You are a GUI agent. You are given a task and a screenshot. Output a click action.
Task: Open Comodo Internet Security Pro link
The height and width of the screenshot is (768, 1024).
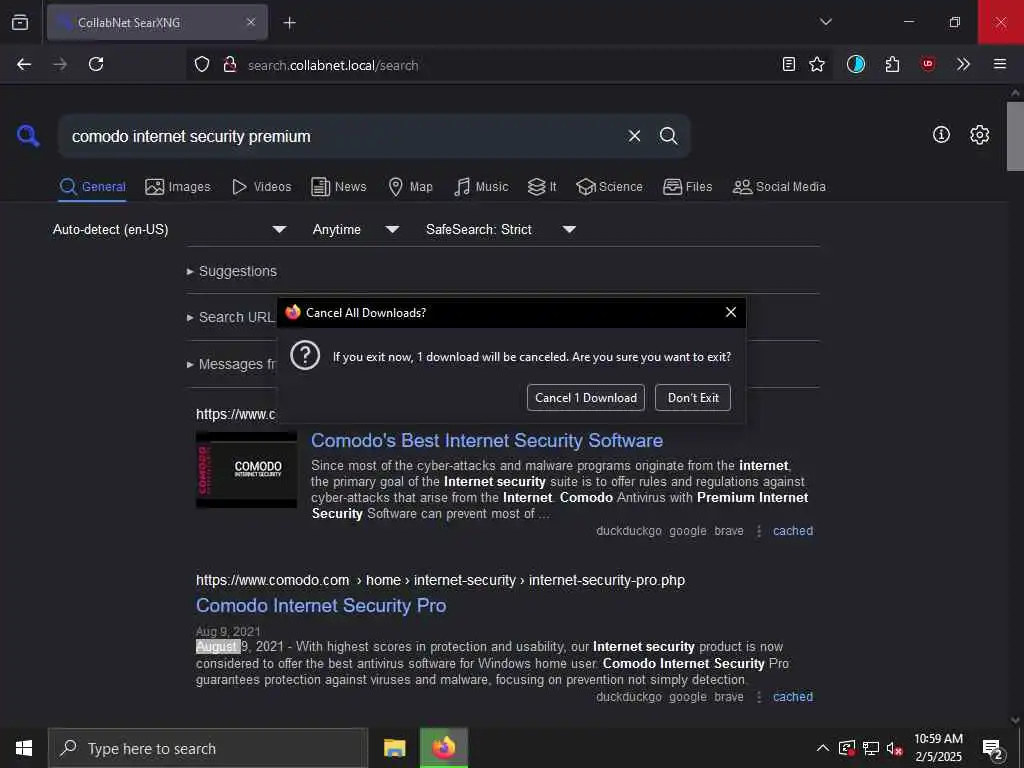[321, 606]
